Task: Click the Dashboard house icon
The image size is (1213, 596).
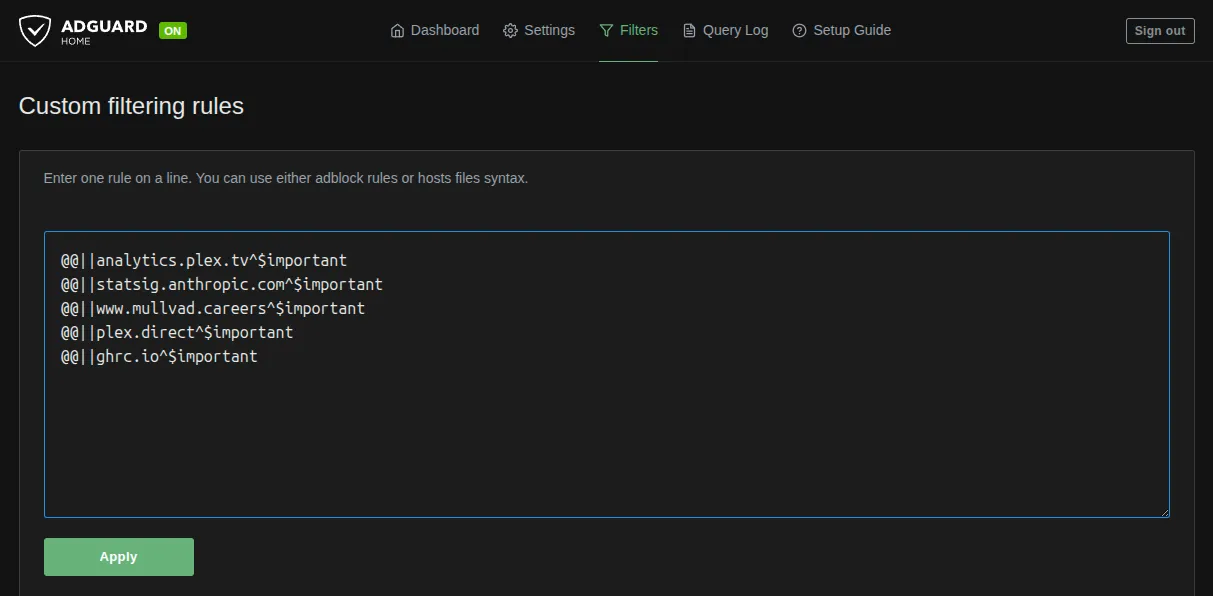Action: [x=396, y=30]
